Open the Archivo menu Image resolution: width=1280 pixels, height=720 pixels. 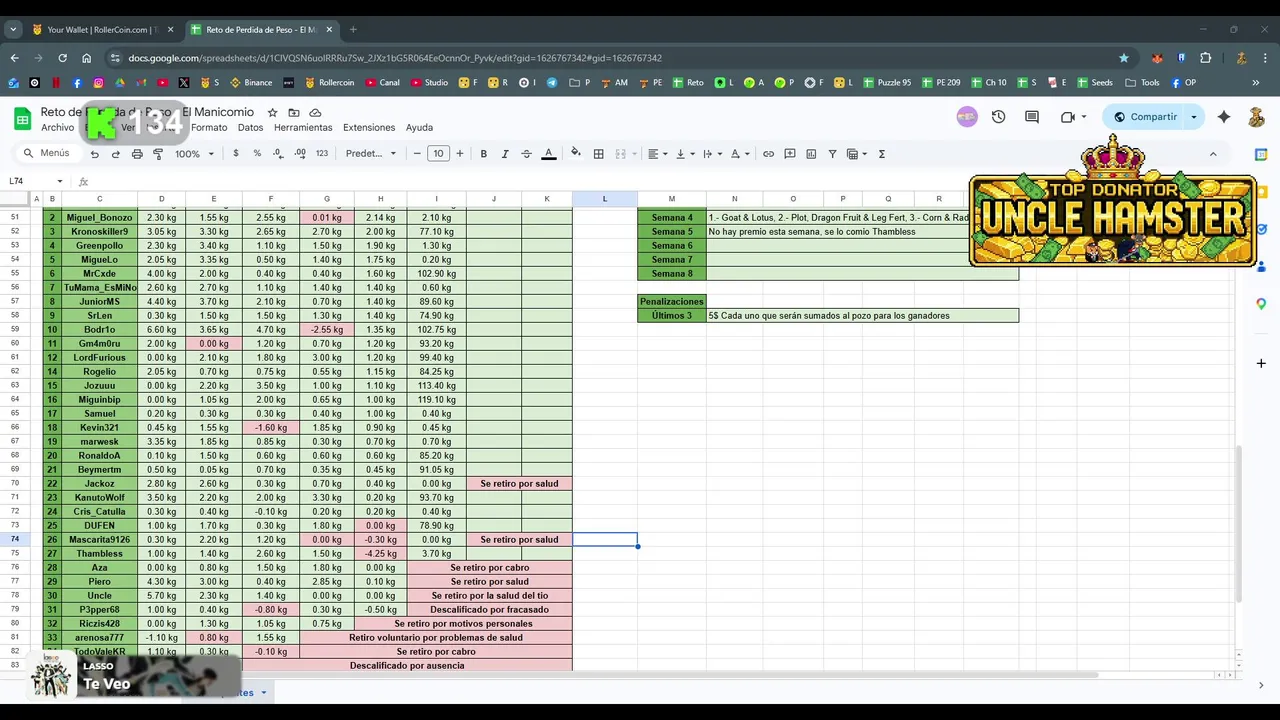click(58, 128)
